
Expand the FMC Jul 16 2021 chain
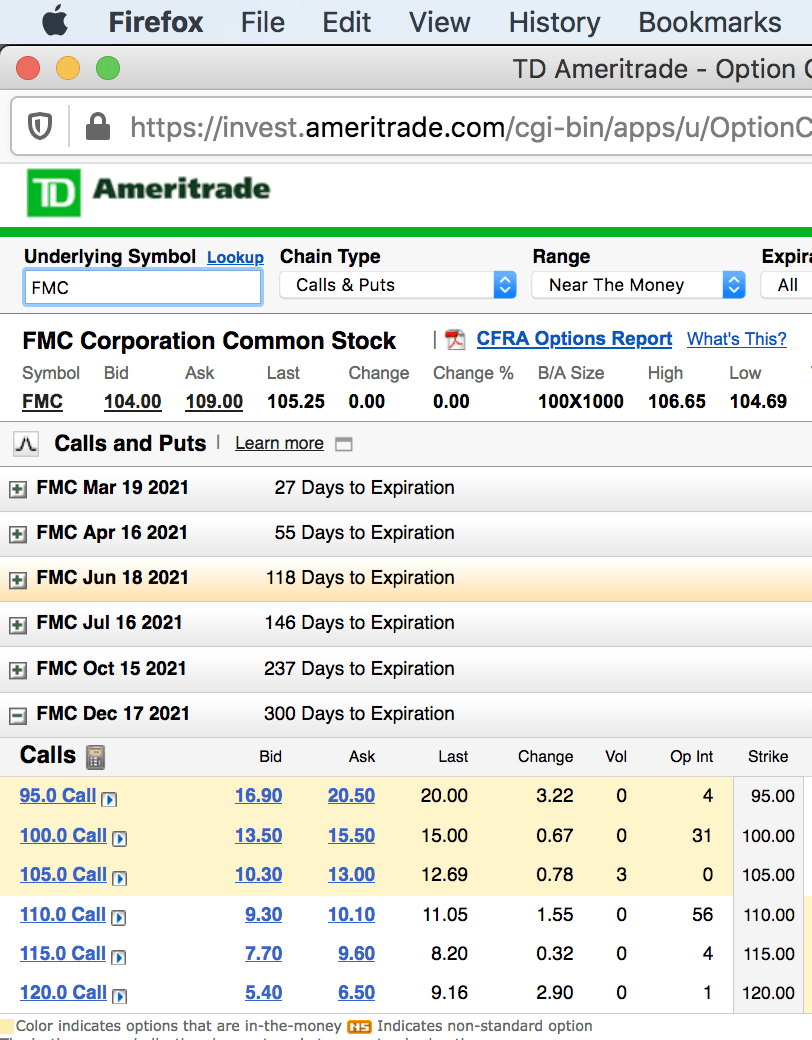[18, 625]
